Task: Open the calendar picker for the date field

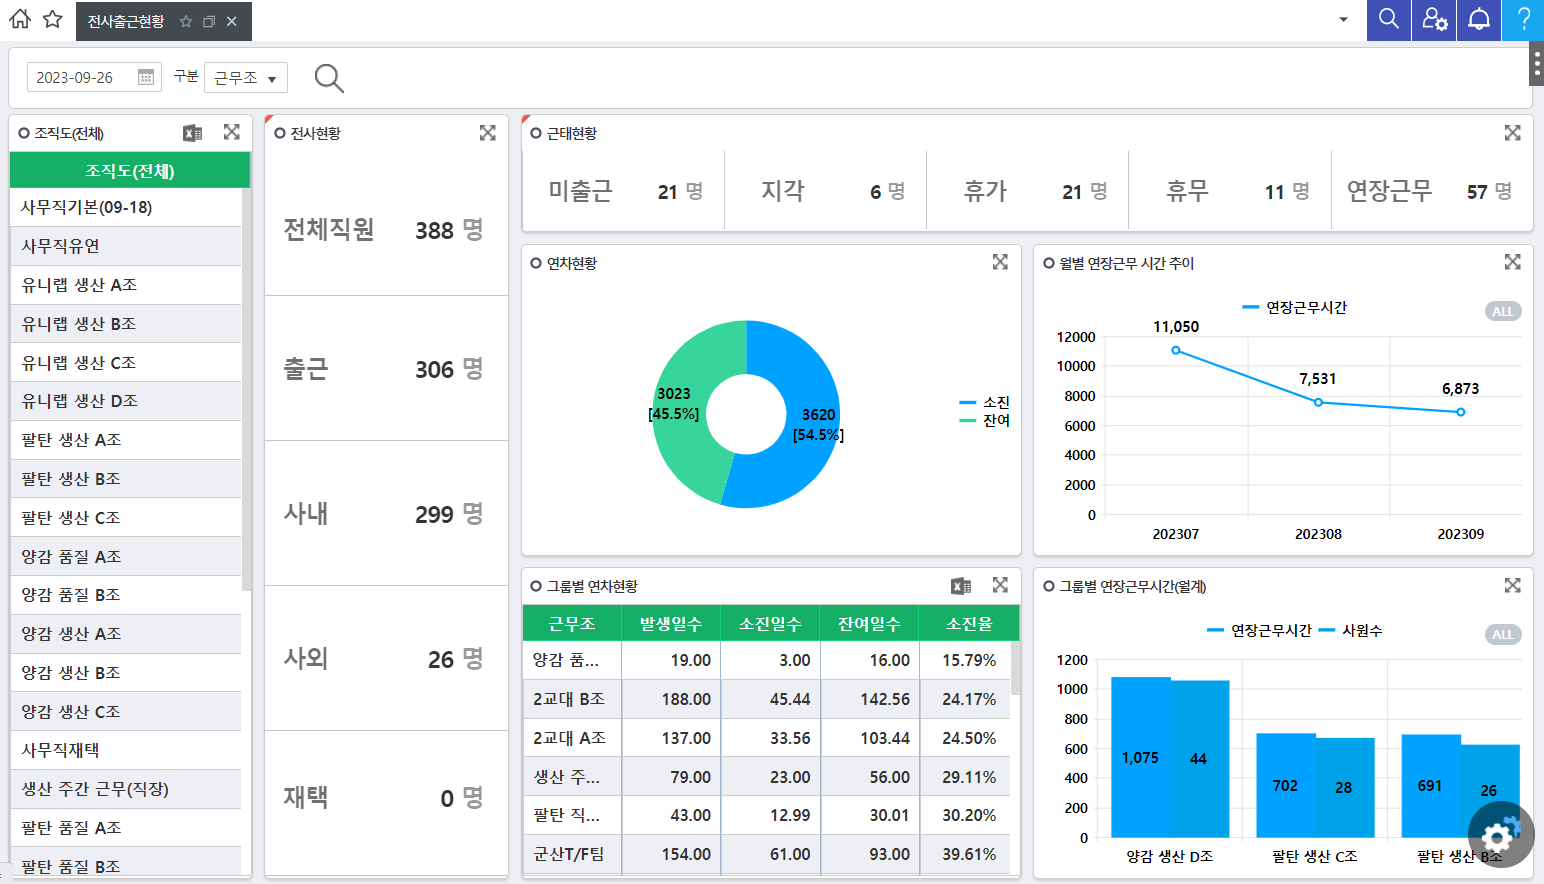Action: point(146,77)
